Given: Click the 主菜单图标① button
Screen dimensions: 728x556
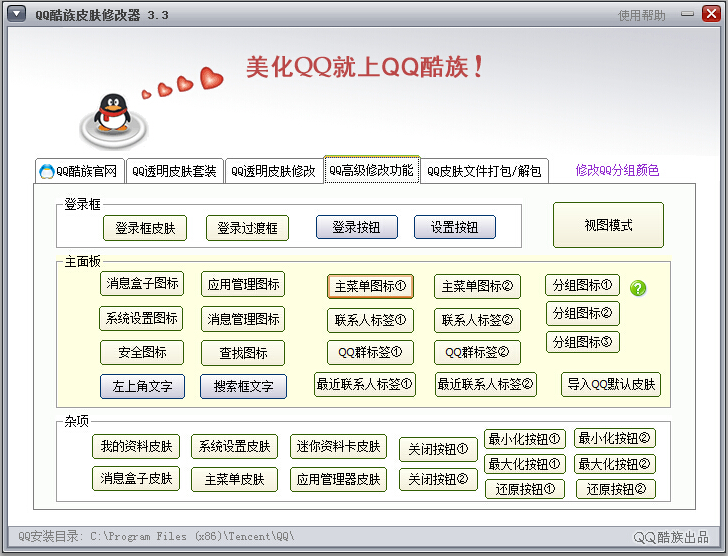Looking at the screenshot, I should point(370,286).
